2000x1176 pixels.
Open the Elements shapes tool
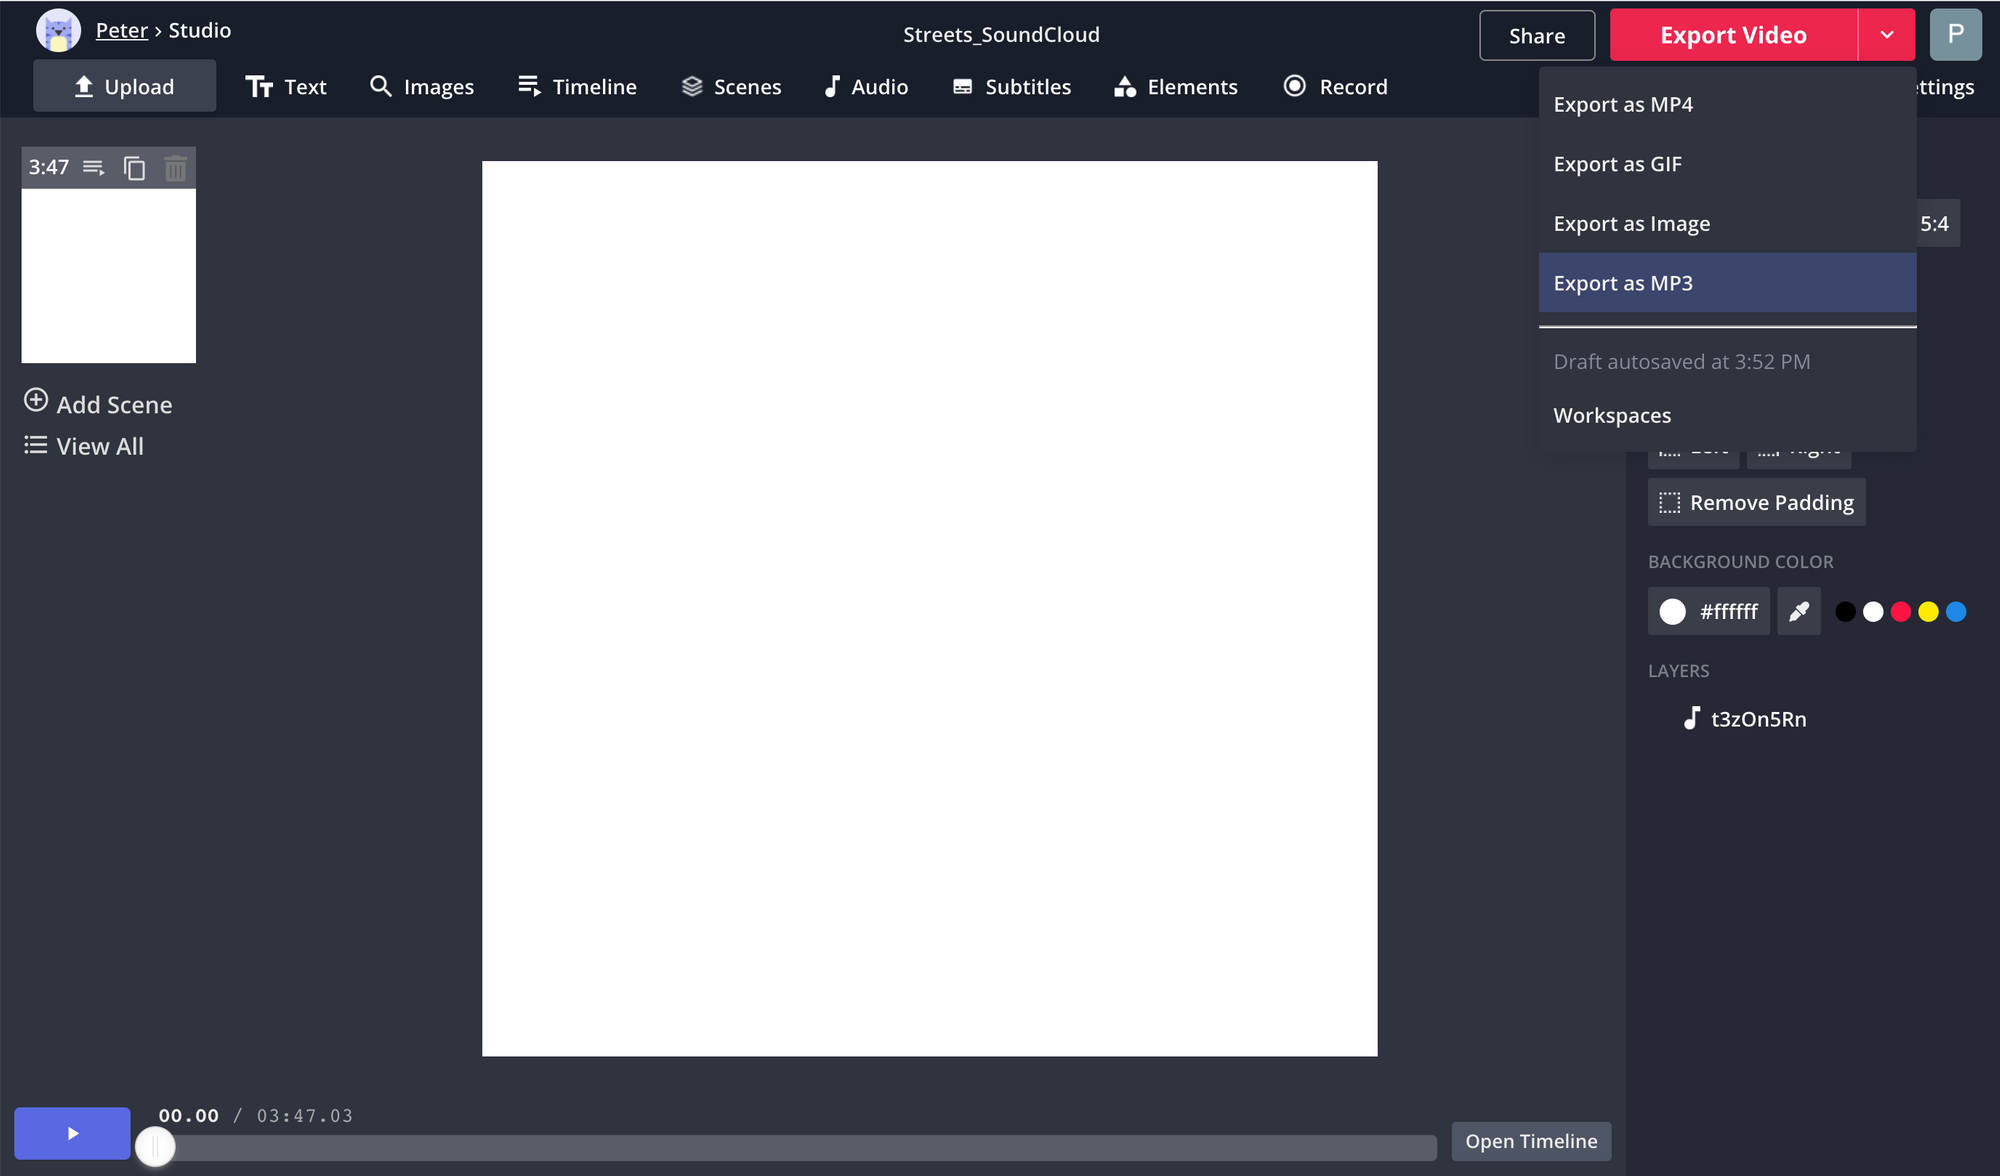point(1176,87)
